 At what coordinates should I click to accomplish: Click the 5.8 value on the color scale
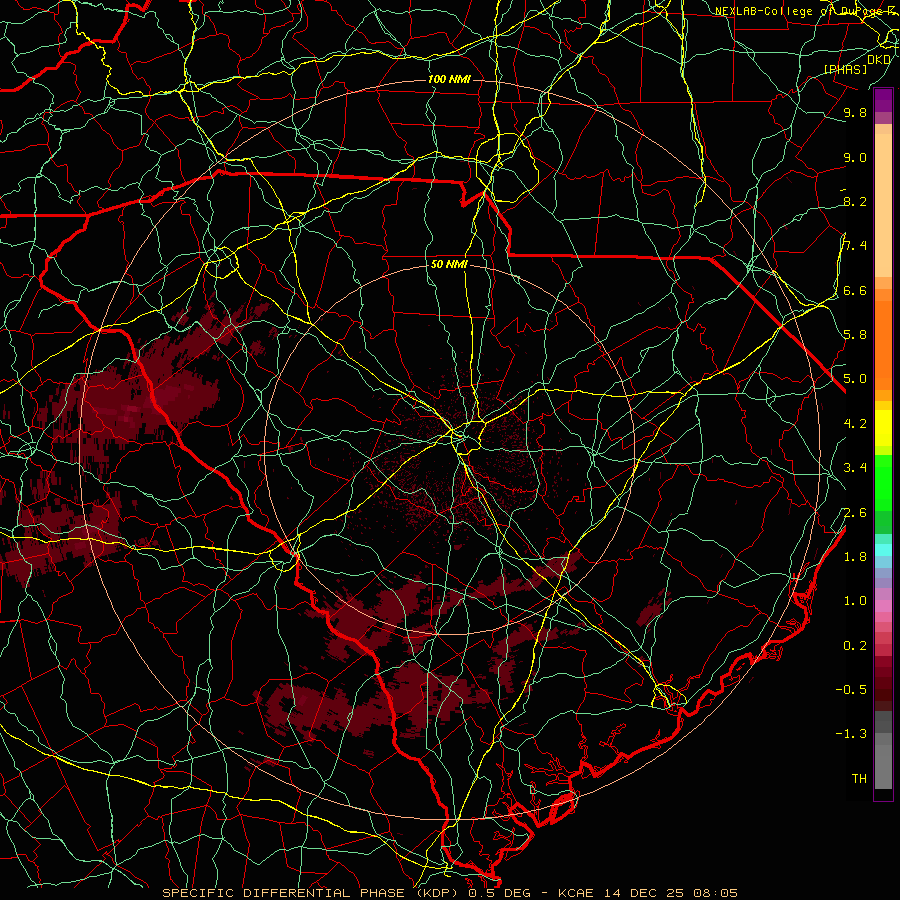[x=855, y=334]
